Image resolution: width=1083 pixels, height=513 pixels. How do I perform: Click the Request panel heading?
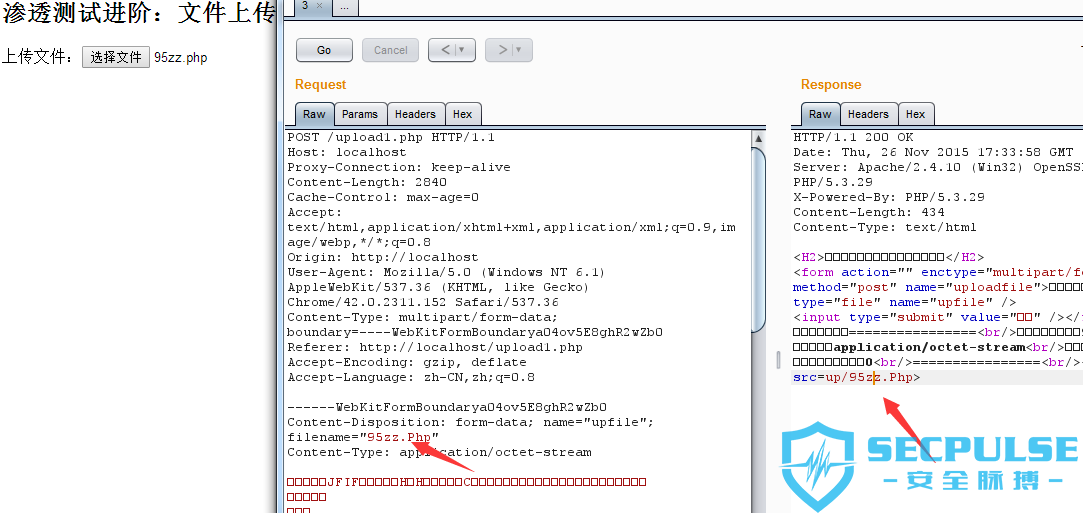[320, 85]
